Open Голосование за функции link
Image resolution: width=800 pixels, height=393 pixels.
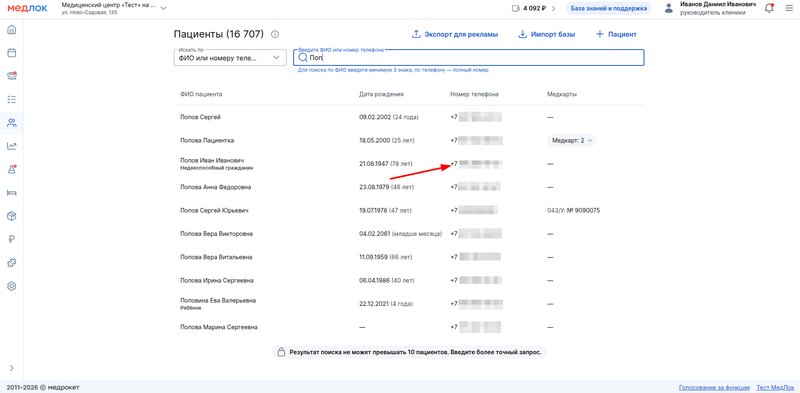click(x=714, y=387)
